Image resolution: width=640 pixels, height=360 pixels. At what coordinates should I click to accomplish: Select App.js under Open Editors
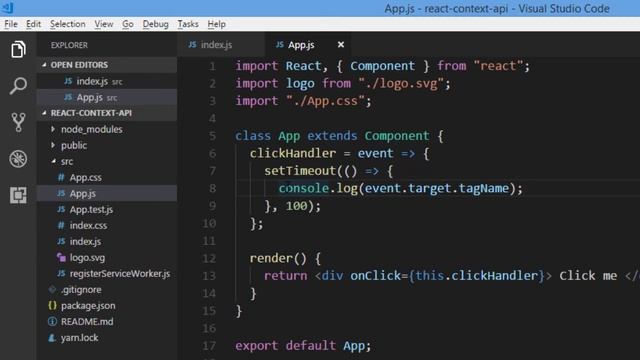(x=107, y=97)
